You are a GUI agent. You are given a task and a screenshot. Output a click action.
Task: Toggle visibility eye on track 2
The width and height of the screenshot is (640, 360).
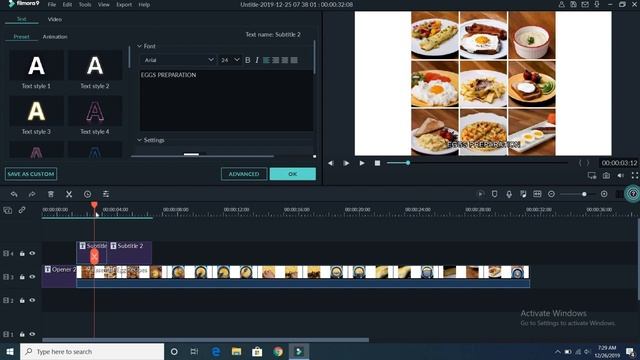pos(32,300)
